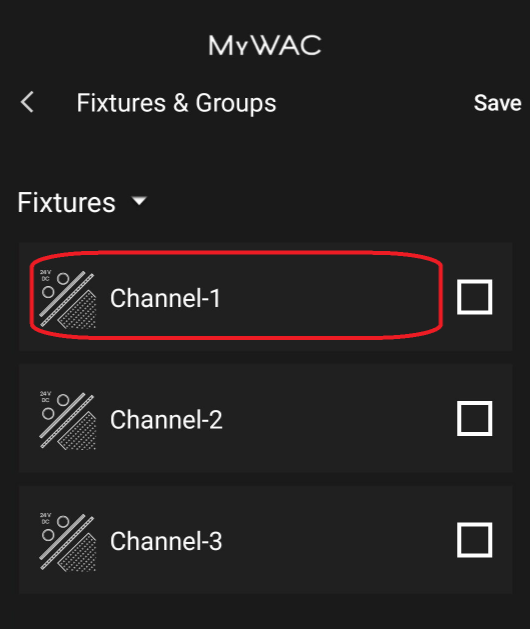Select the Channel-2 fixture name

click(x=166, y=420)
